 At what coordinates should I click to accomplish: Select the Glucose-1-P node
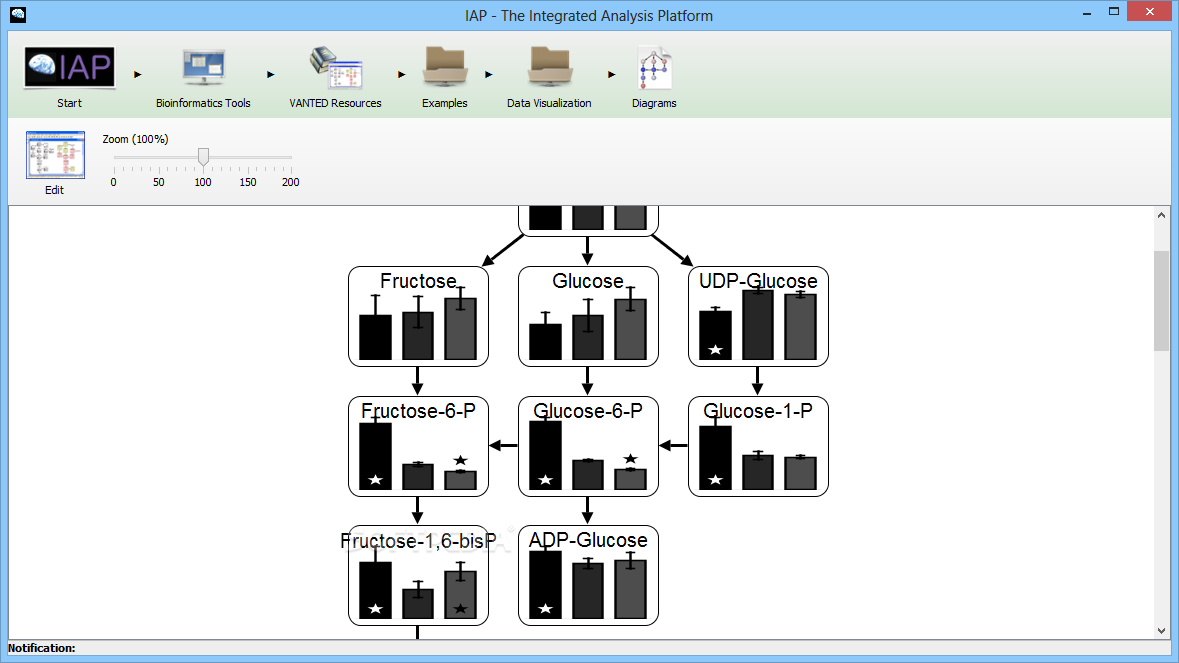pos(758,447)
